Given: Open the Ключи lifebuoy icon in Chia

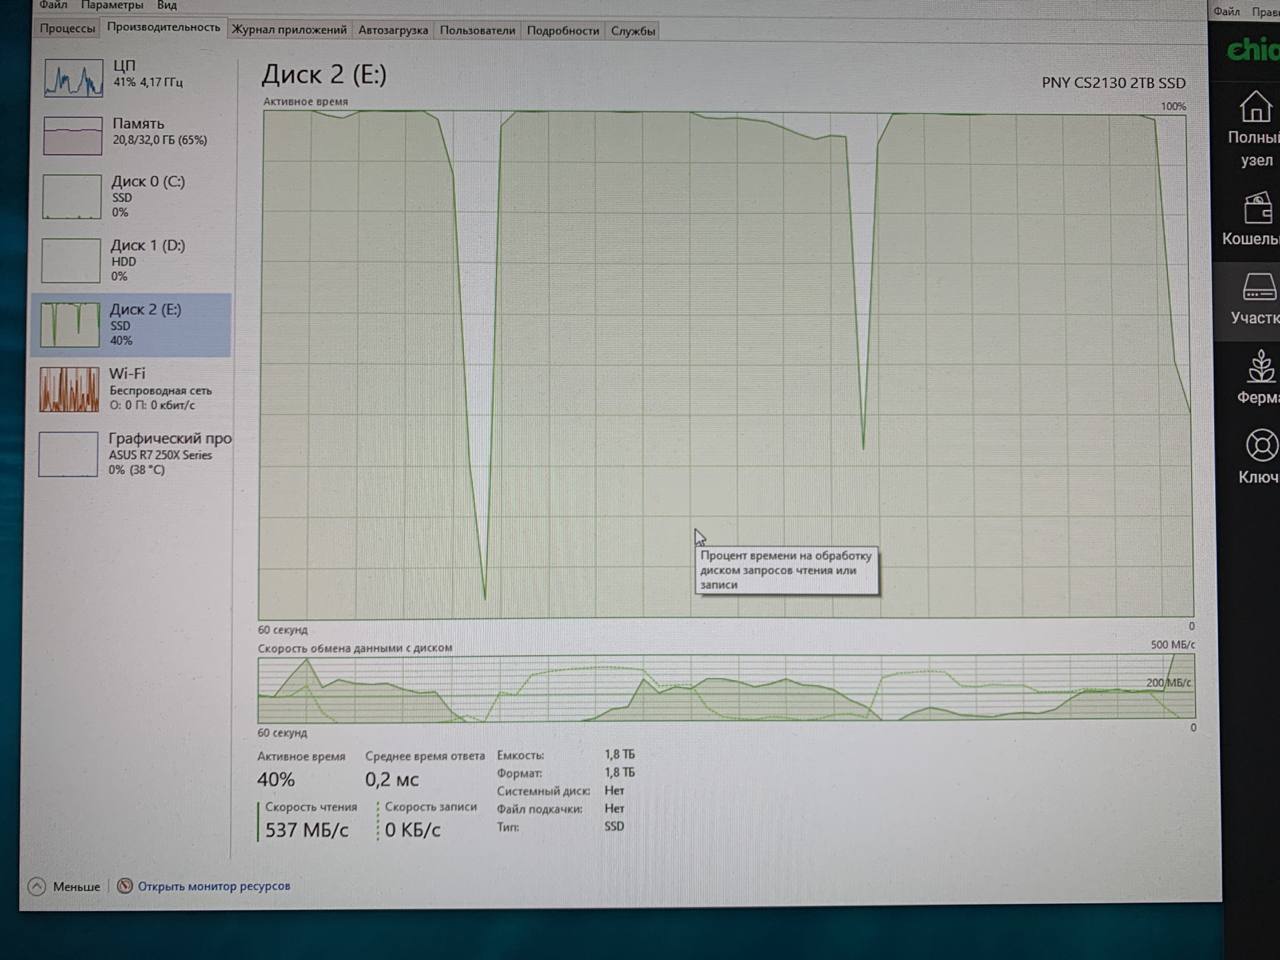Looking at the screenshot, I should pyautogui.click(x=1262, y=445).
